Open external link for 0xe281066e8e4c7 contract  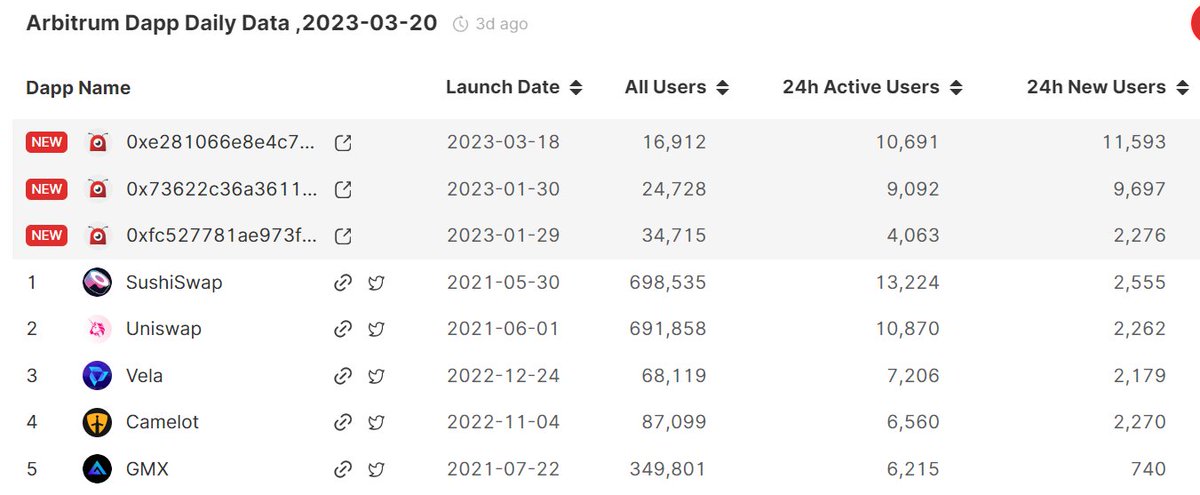(x=343, y=143)
